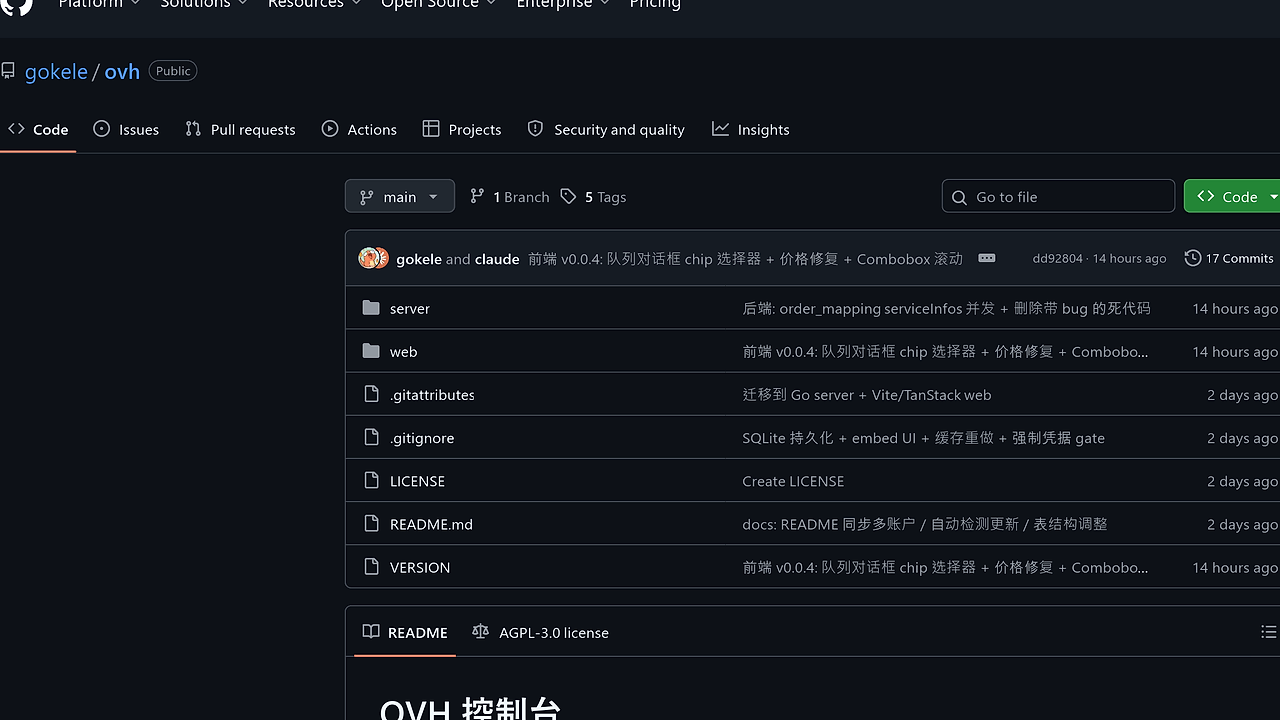Open the green Code dropdown button
This screenshot has width=1280, height=720.
(1232, 196)
